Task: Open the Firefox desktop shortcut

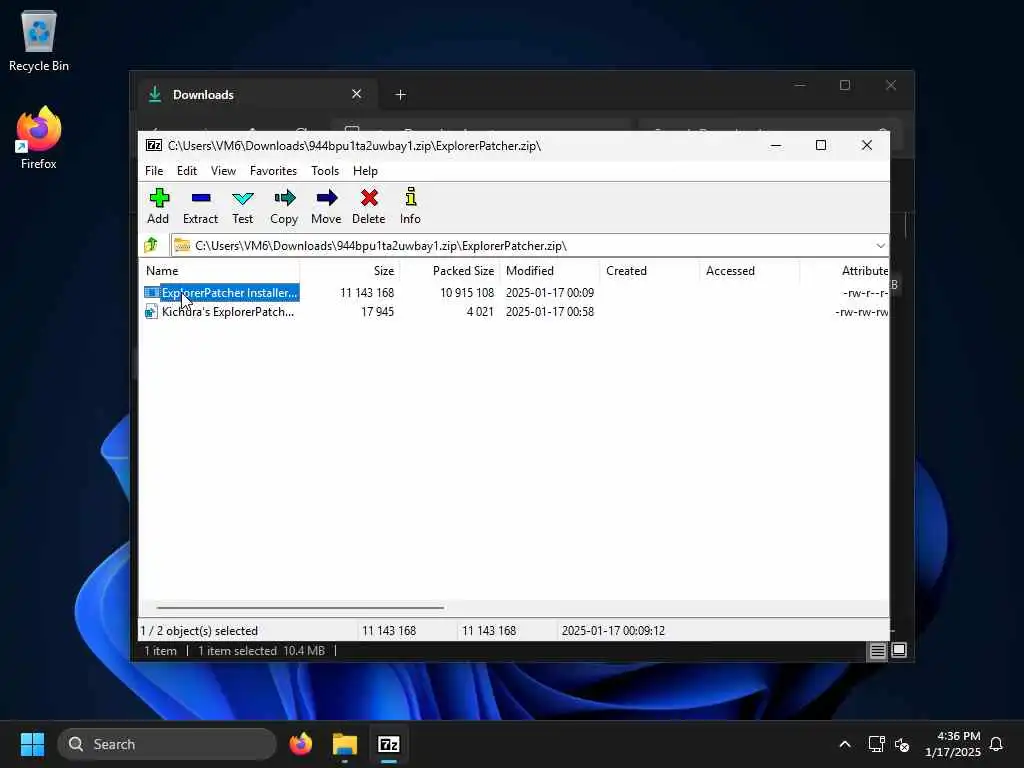Action: click(39, 139)
